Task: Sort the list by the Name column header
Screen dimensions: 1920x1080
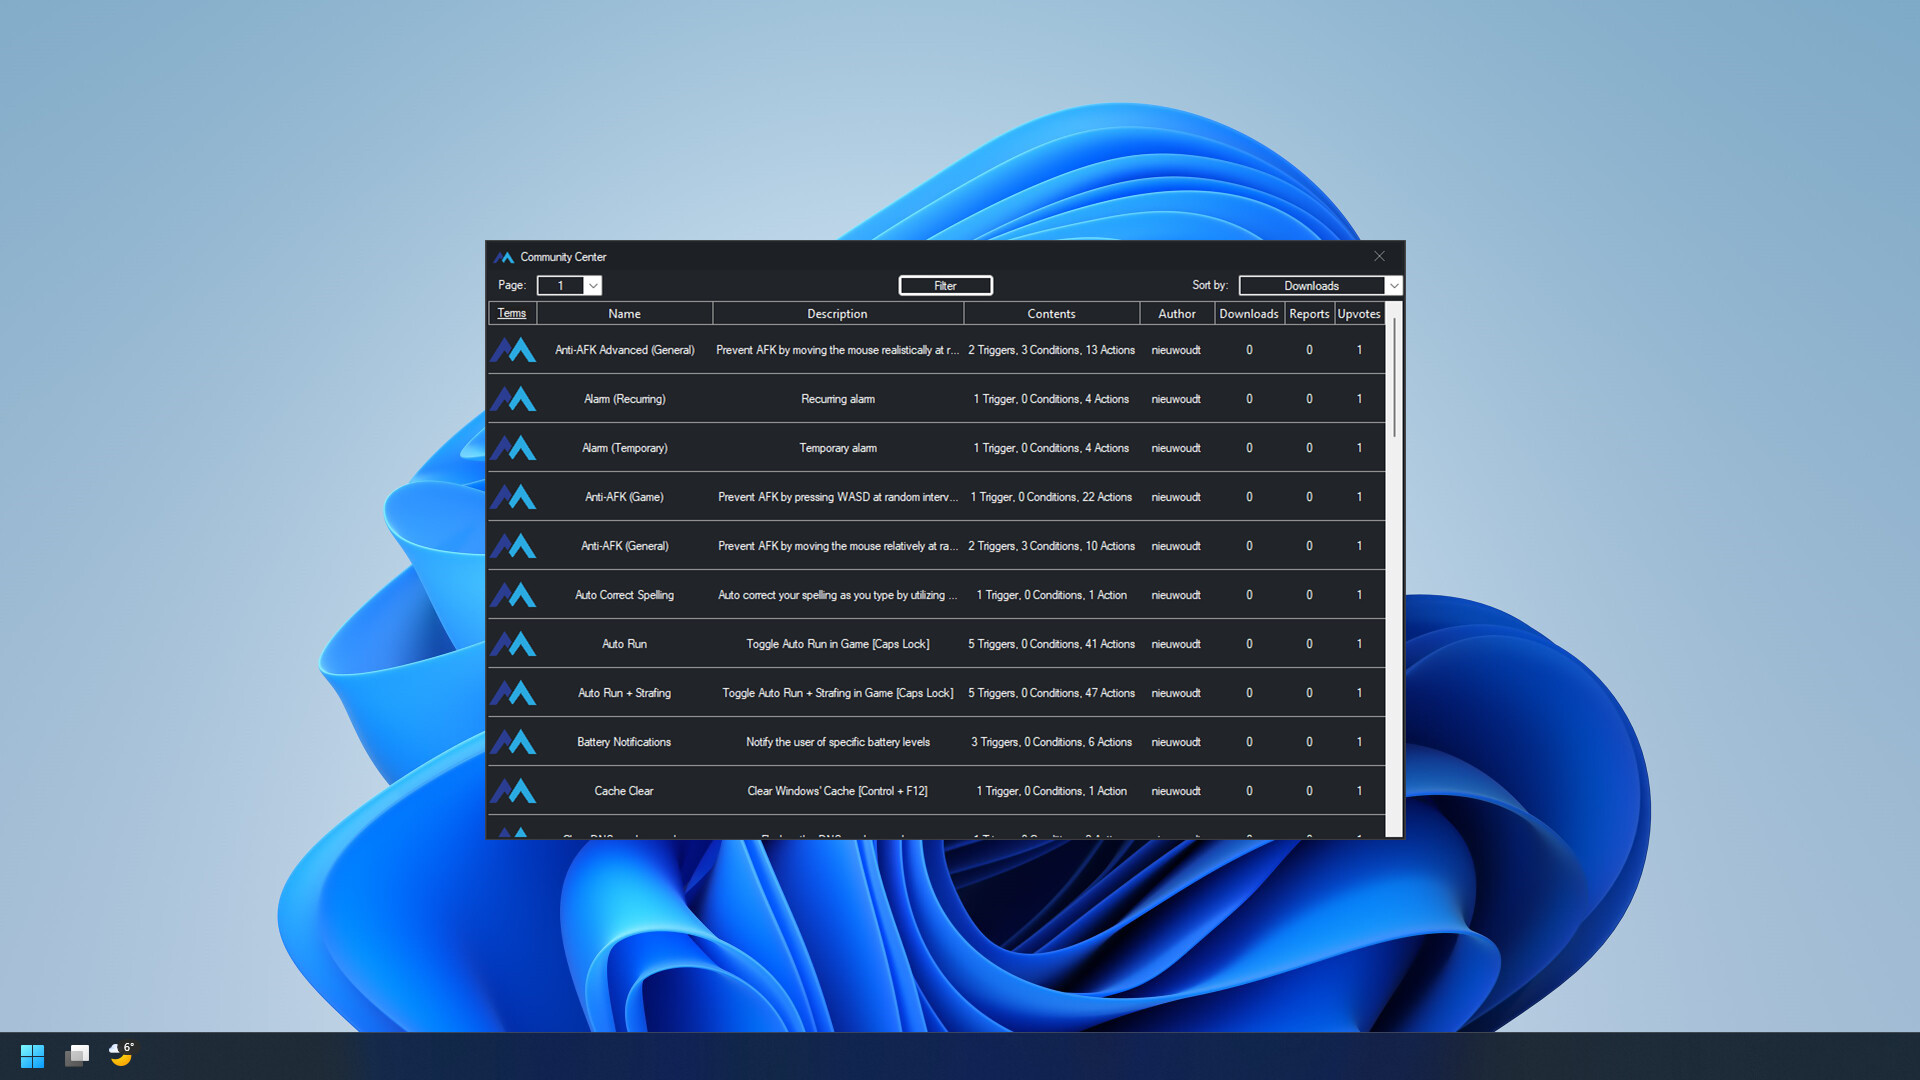Action: point(624,313)
